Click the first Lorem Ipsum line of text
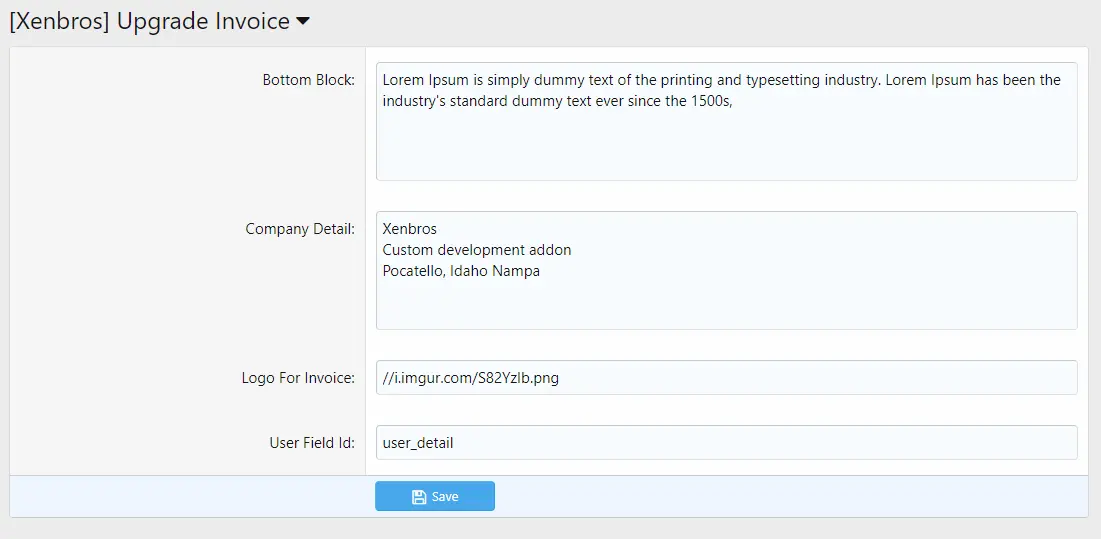This screenshot has height=539, width=1101. point(720,80)
